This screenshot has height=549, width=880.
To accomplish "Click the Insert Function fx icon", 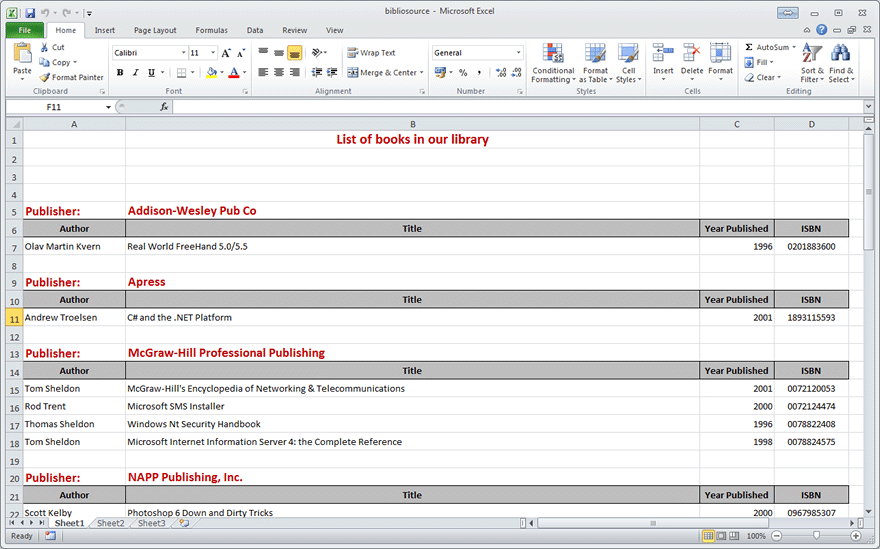I will point(164,107).
